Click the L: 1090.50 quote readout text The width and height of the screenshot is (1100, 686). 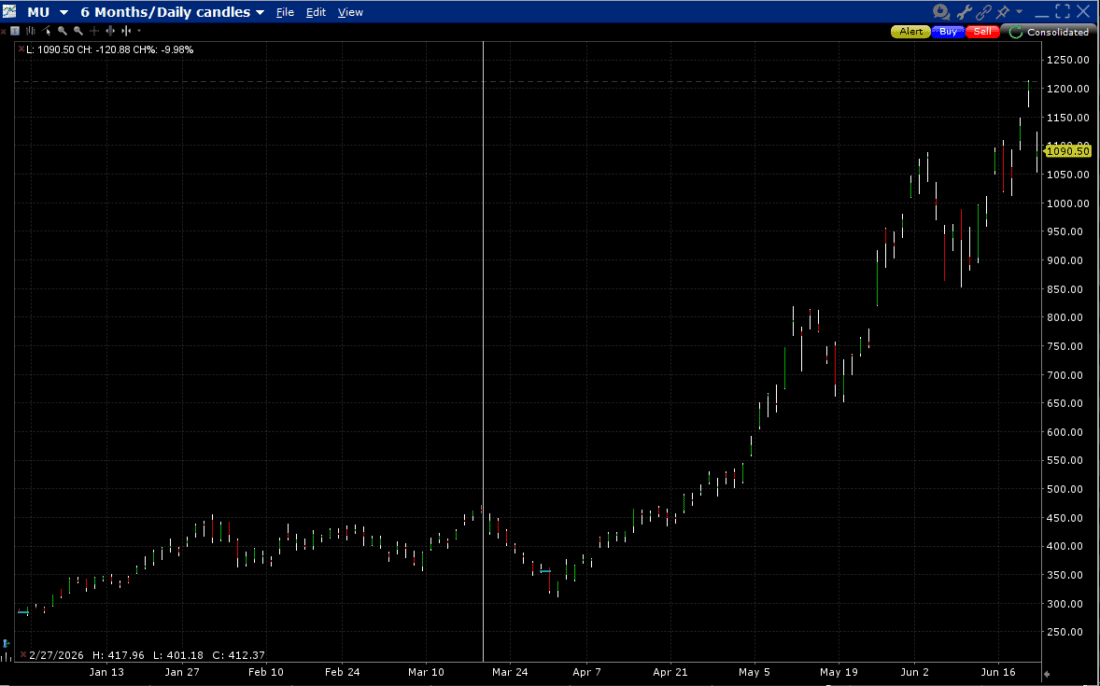click(51, 50)
